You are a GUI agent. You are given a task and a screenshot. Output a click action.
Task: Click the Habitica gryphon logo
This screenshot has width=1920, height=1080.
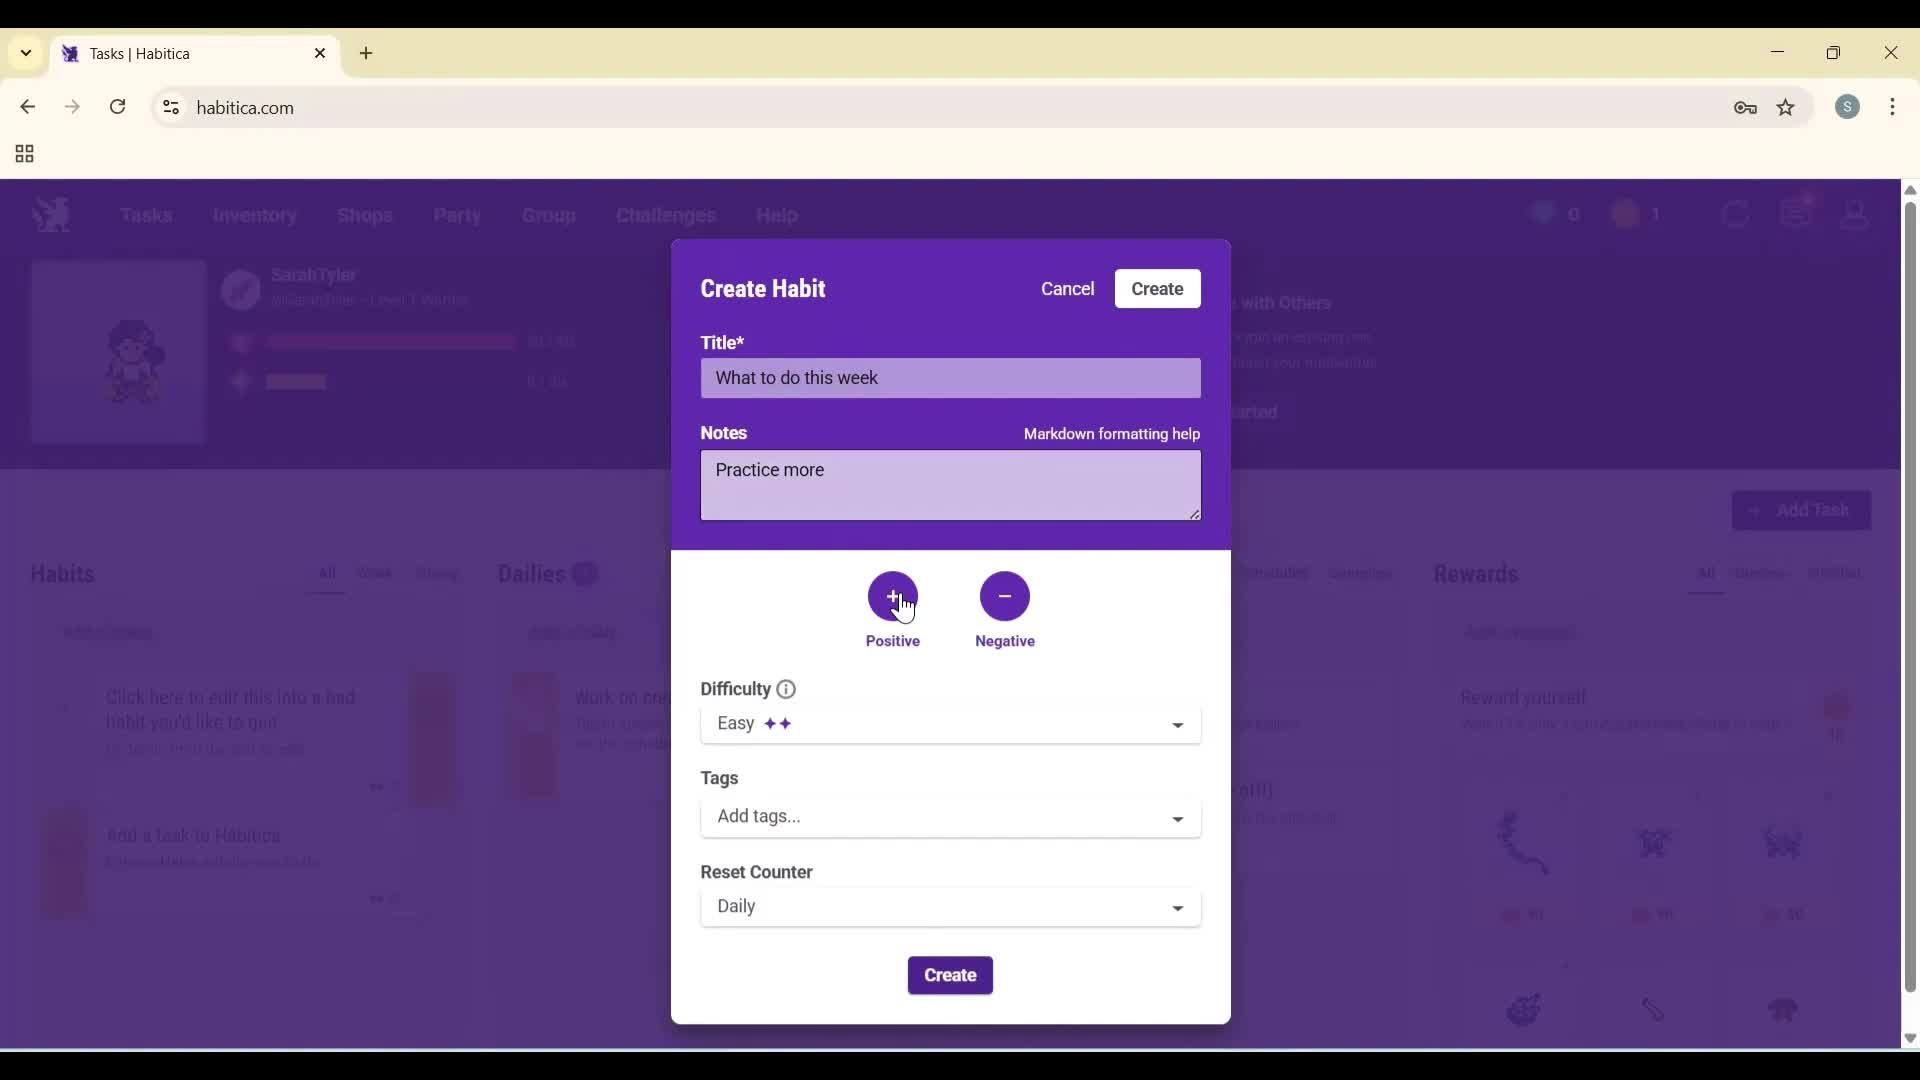coord(51,214)
